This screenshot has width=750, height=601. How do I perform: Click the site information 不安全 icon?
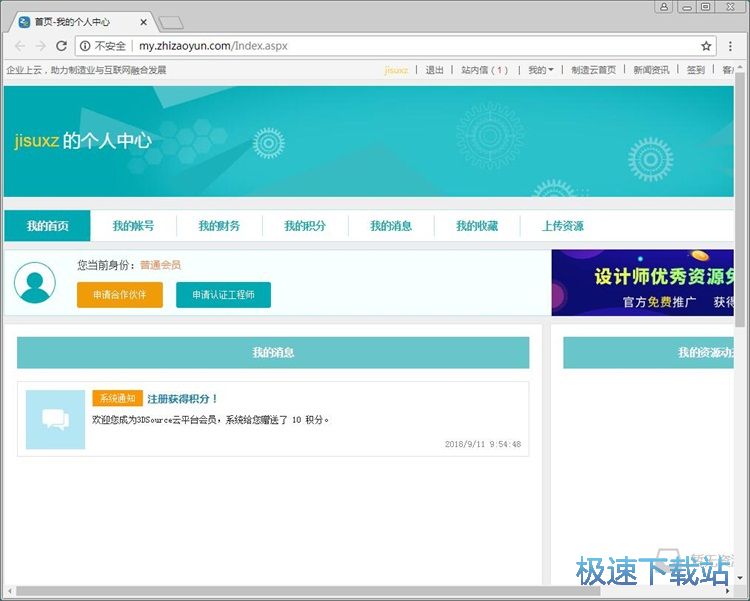click(86, 46)
